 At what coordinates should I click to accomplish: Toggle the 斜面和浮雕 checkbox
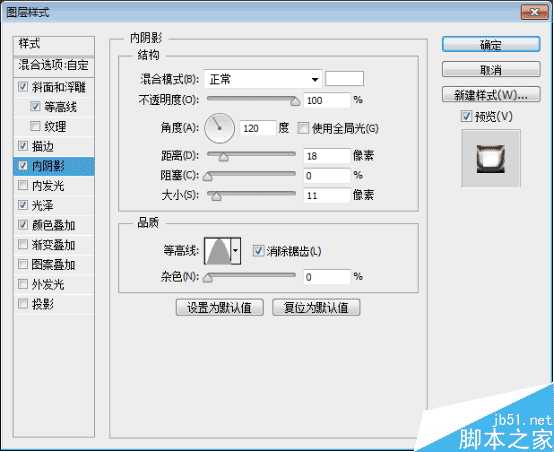[23, 87]
